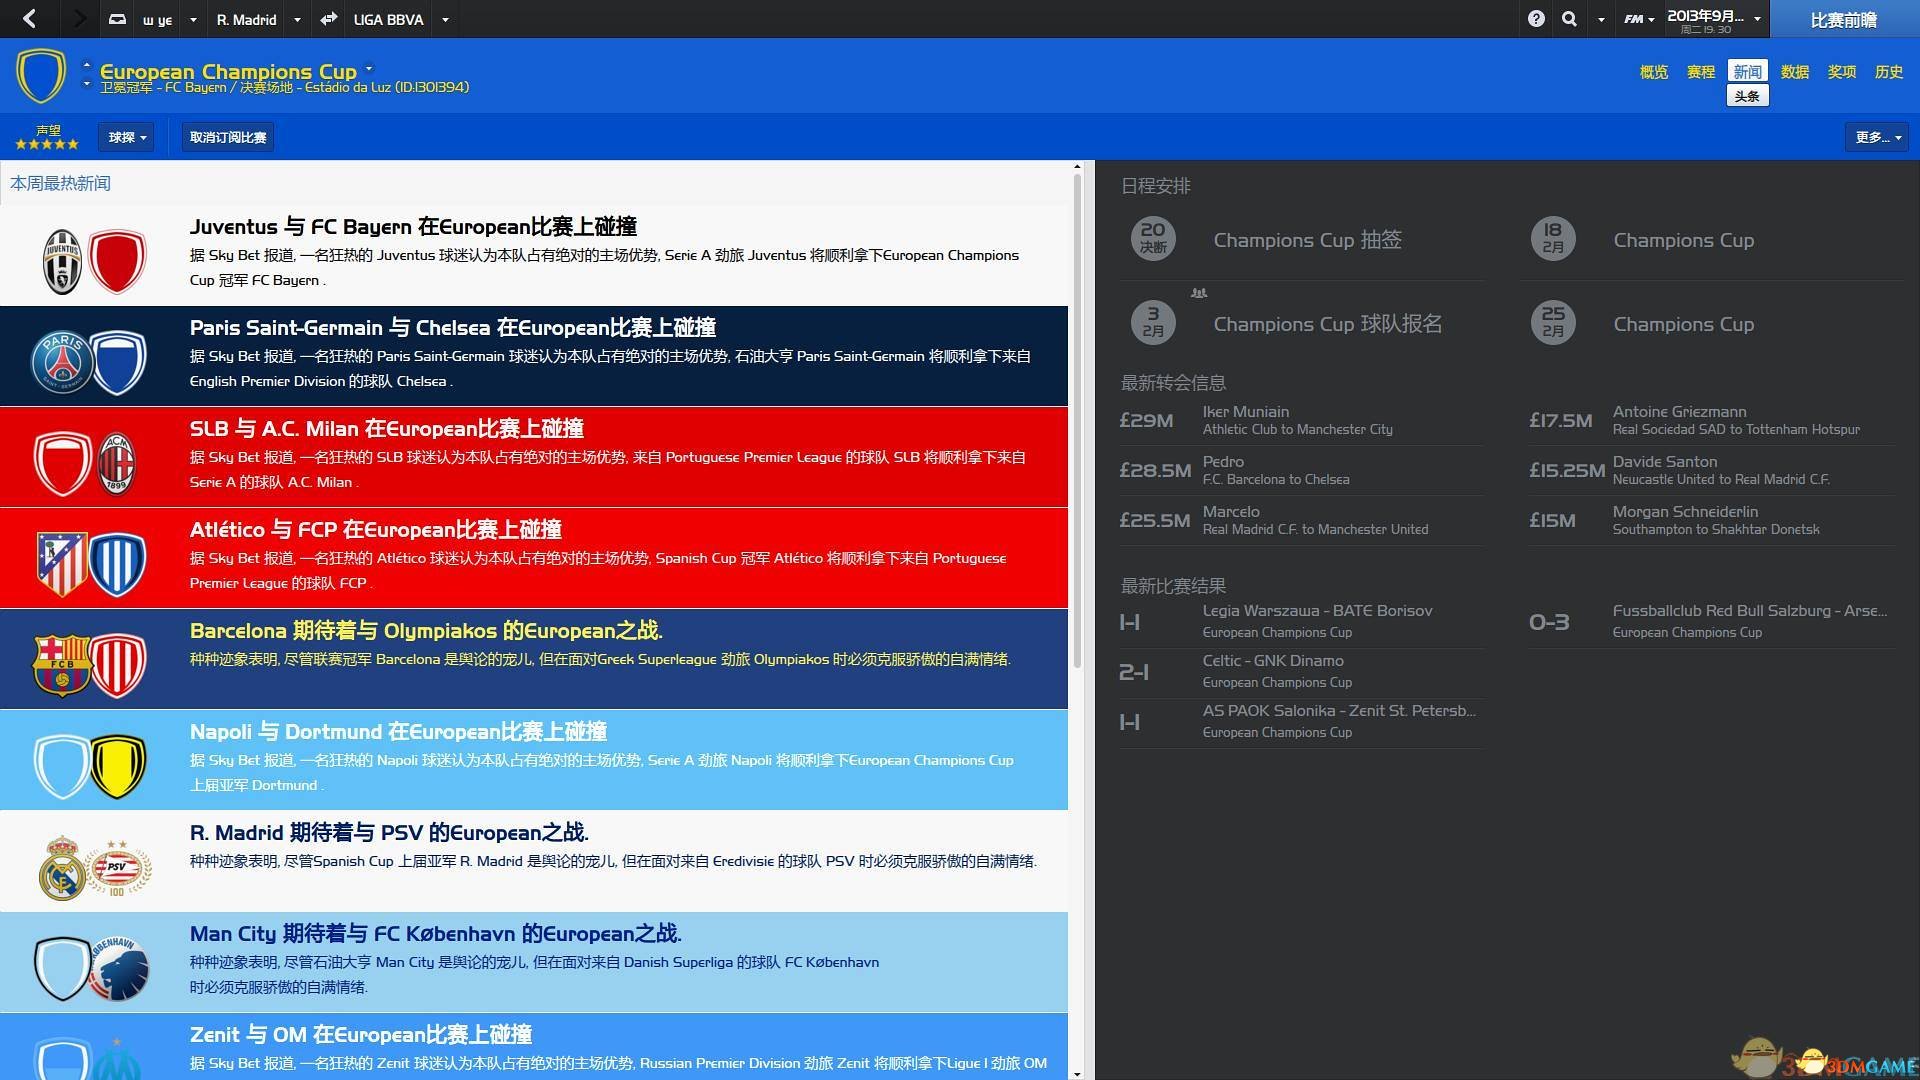This screenshot has width=1920, height=1080.
Task: Open the 更多... dropdown
Action: click(x=1876, y=137)
